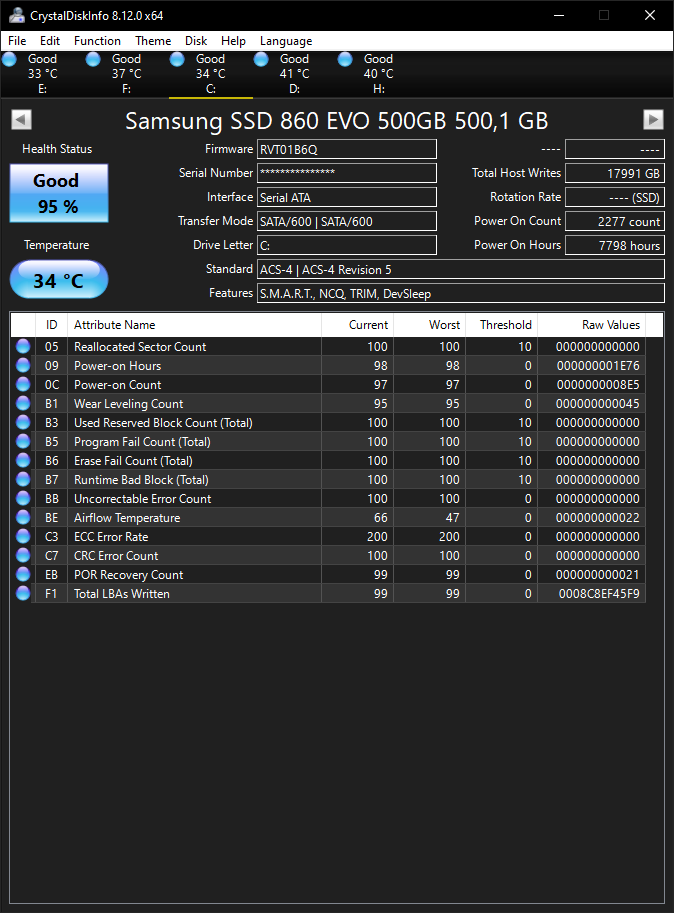Click the Drive Letter field
Viewport: 674px width, 913px height.
coord(347,245)
